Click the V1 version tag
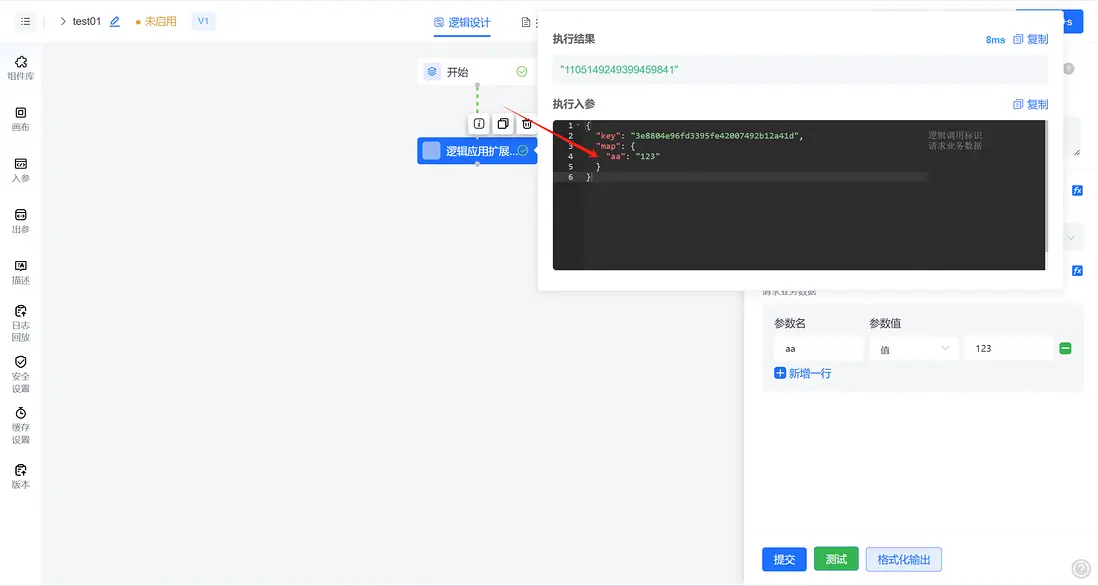 point(203,21)
